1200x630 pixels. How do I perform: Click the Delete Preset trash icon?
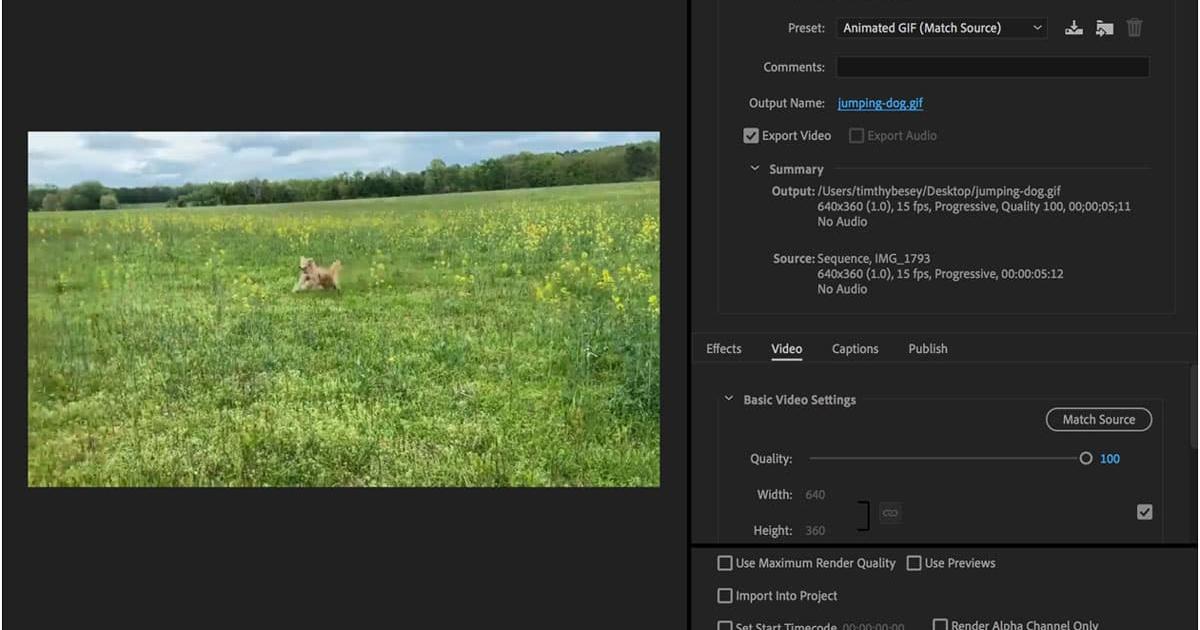coord(1134,28)
